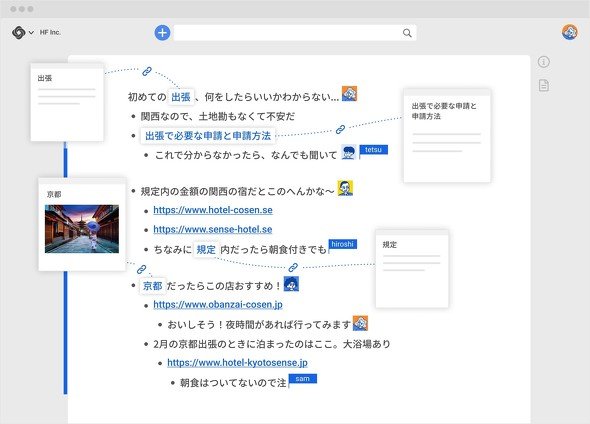Screen dimensions: 590x424
Task: Open the 規定 preview card
Action: 412,268
